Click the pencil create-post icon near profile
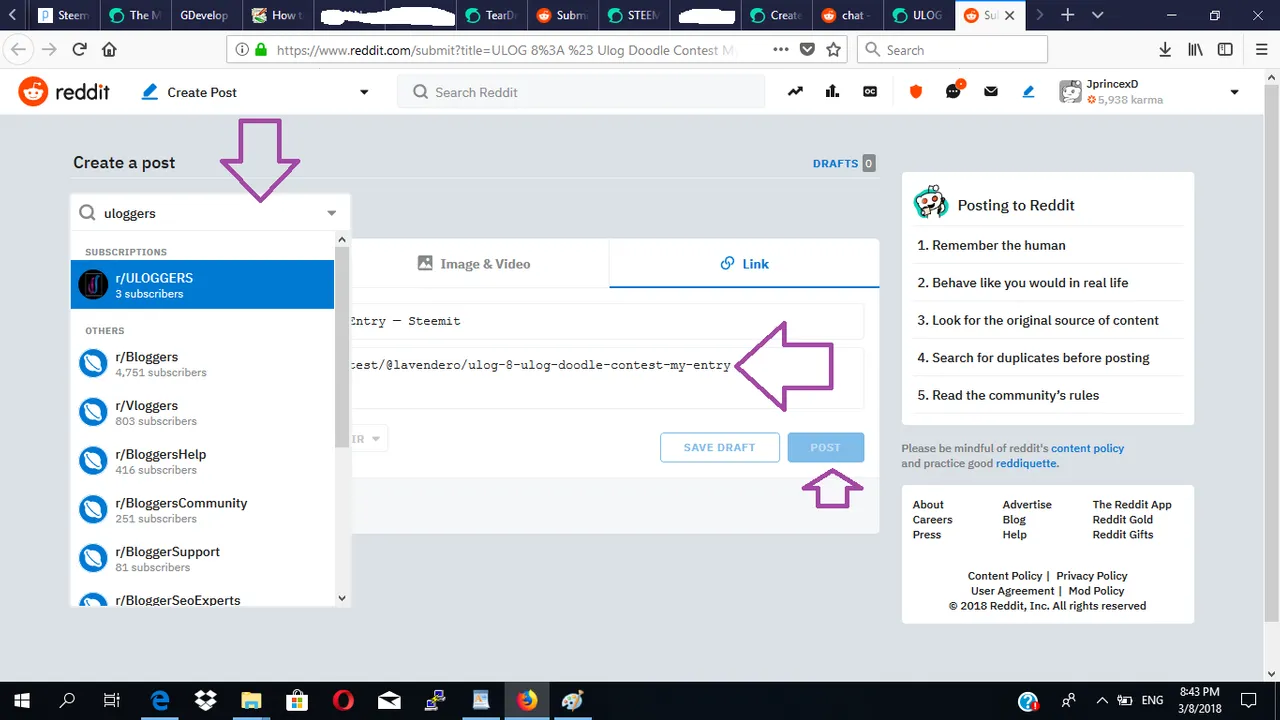 (x=1028, y=92)
